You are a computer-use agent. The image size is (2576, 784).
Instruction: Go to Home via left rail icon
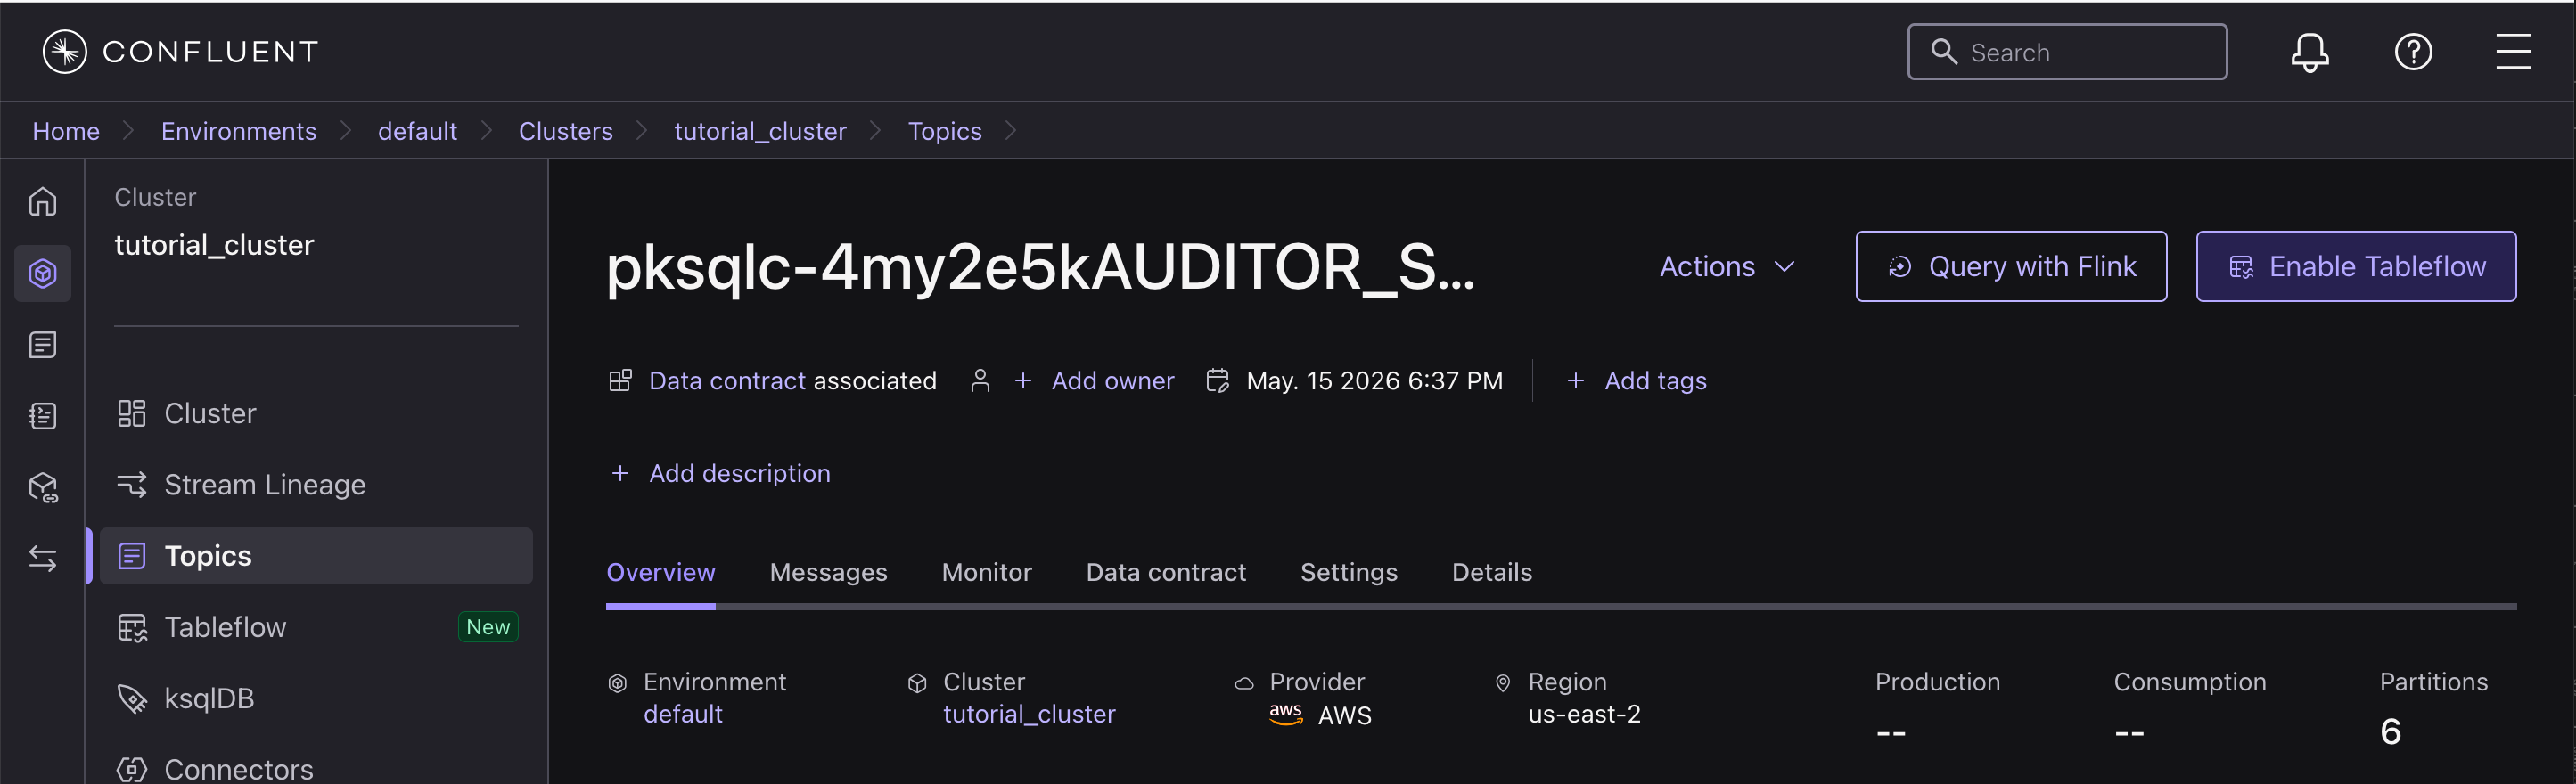click(x=43, y=202)
